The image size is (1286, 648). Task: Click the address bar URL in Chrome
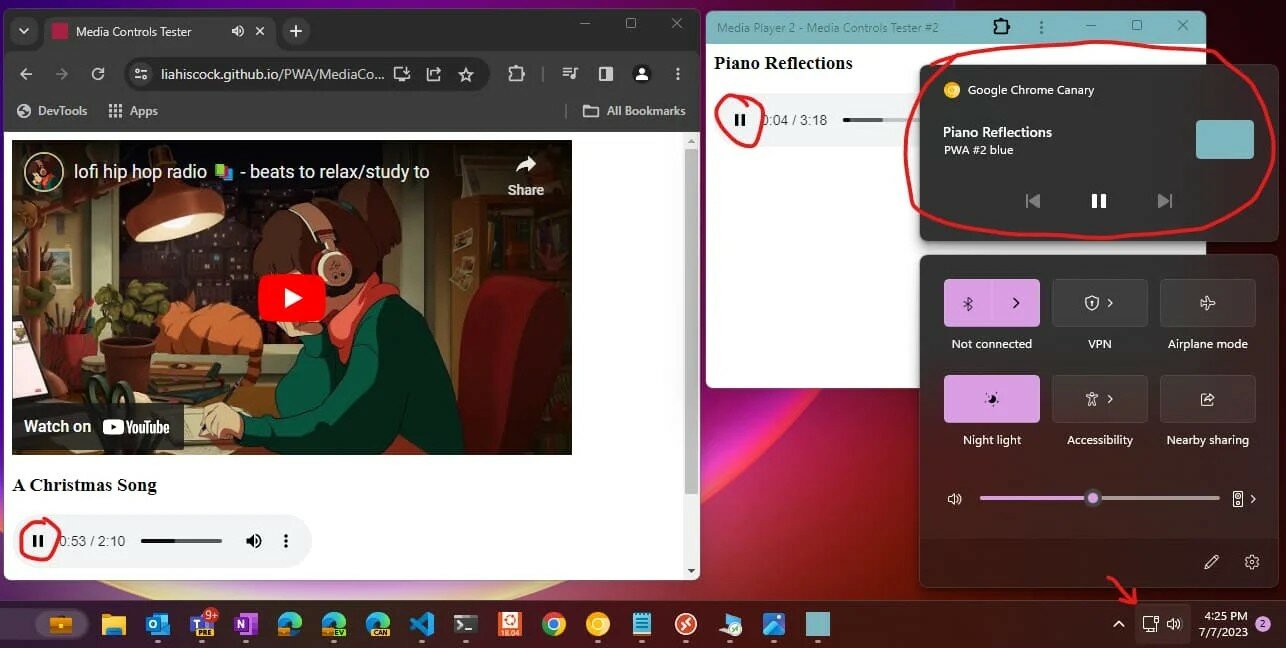273,74
